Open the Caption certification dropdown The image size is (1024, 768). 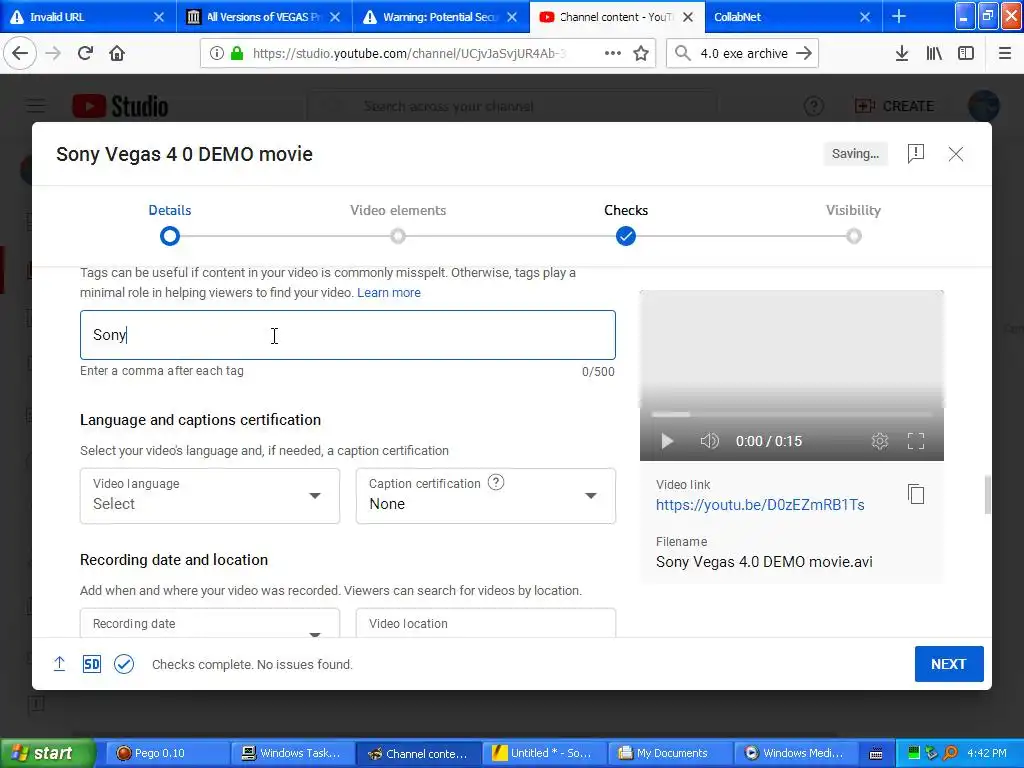485,496
